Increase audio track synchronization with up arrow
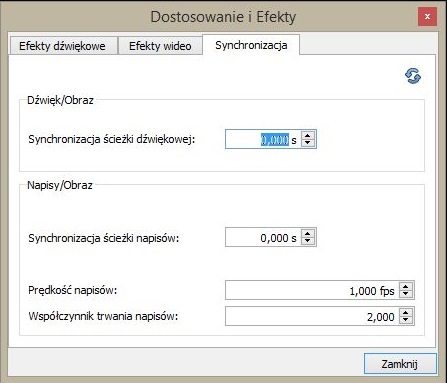Image resolution: width=447 pixels, height=383 pixels. point(308,135)
